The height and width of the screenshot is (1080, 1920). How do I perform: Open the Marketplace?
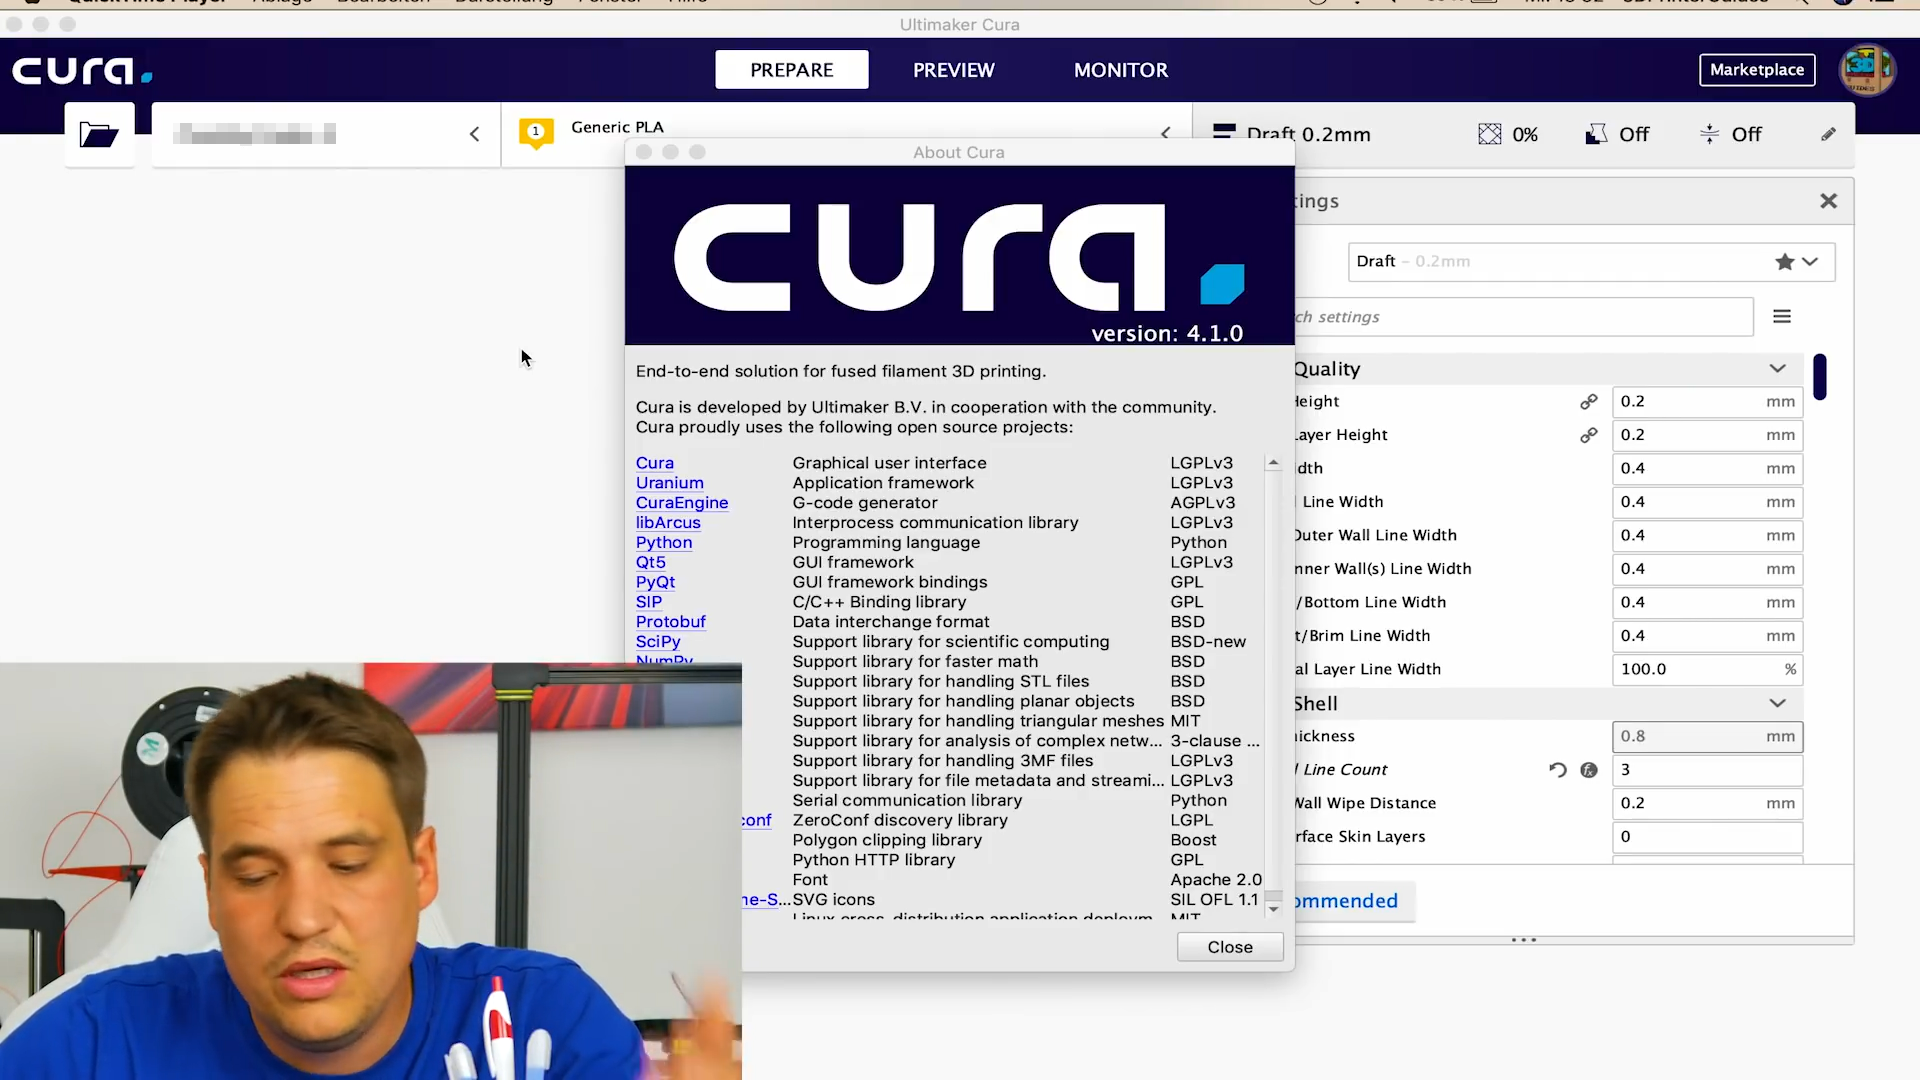(x=1757, y=70)
